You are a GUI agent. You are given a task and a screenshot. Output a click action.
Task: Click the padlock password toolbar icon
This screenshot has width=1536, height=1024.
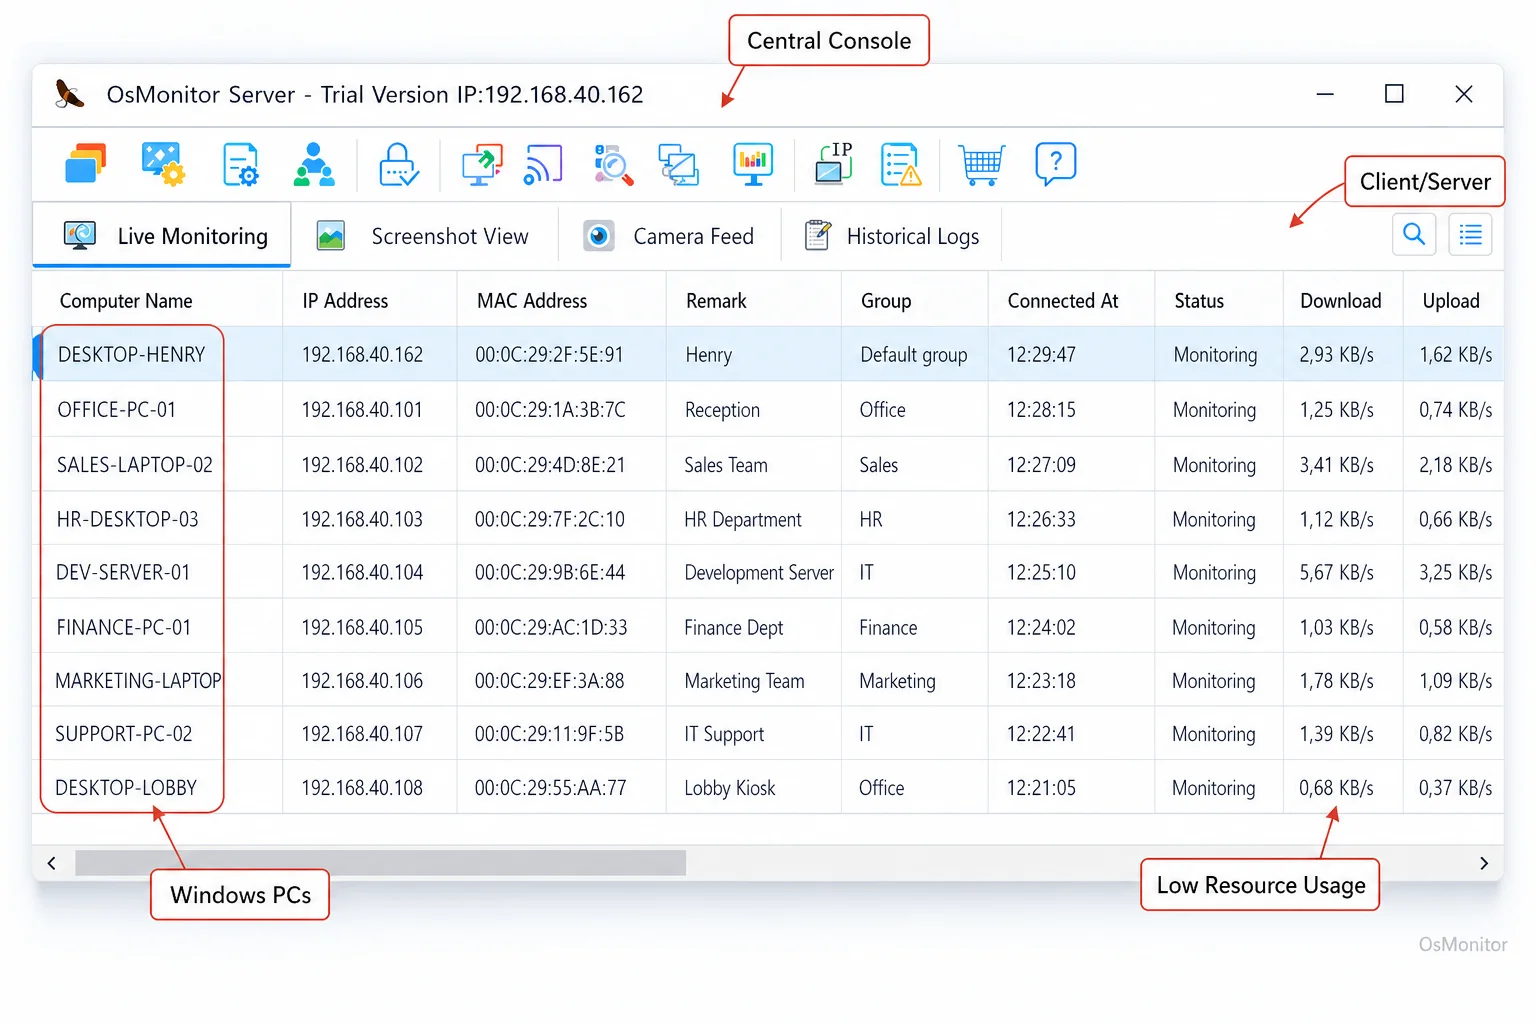[399, 164]
